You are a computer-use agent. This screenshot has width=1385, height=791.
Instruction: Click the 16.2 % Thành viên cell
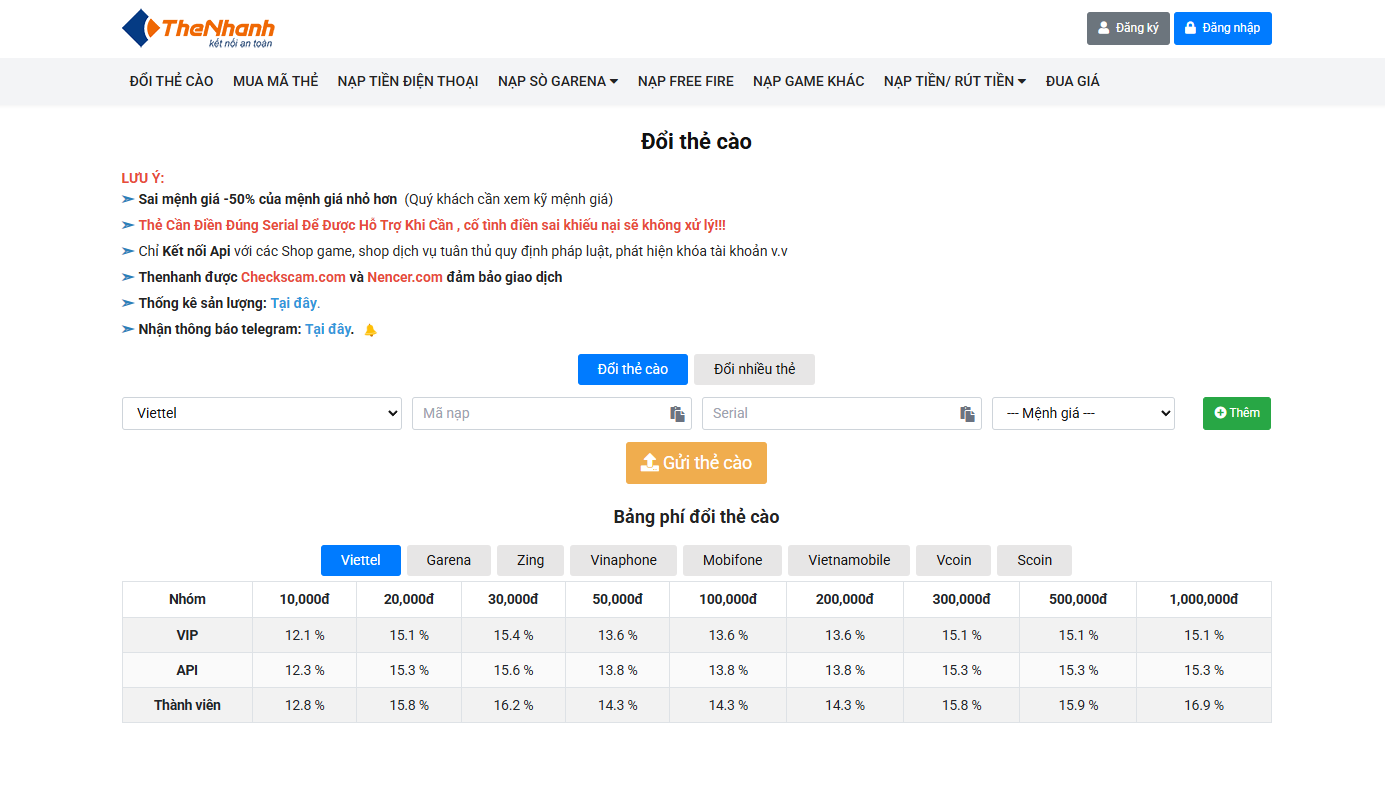tap(514, 705)
